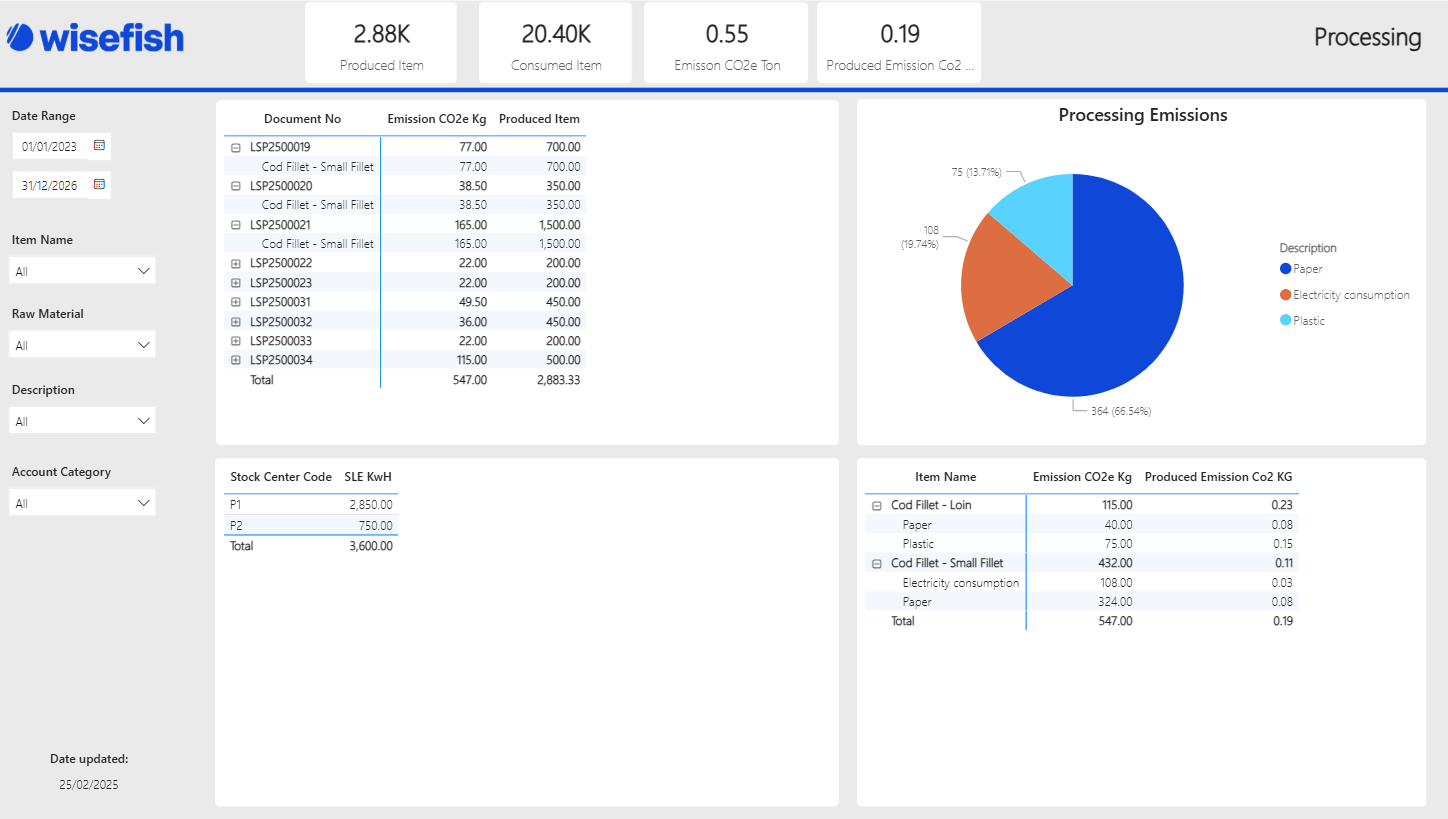Collapse the Cod Fillet - Loin group

click(x=877, y=506)
